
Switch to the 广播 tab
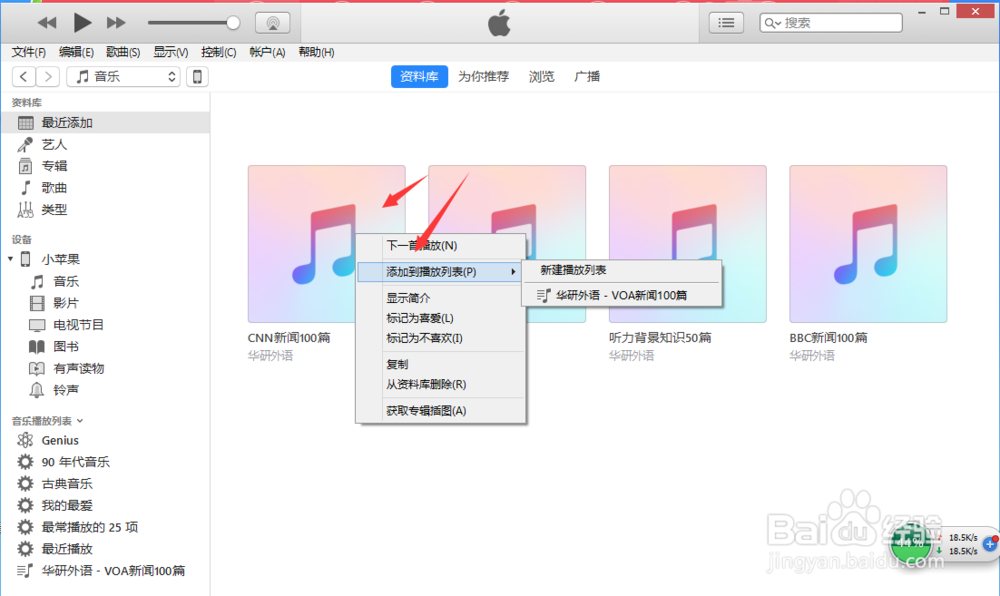pos(587,76)
